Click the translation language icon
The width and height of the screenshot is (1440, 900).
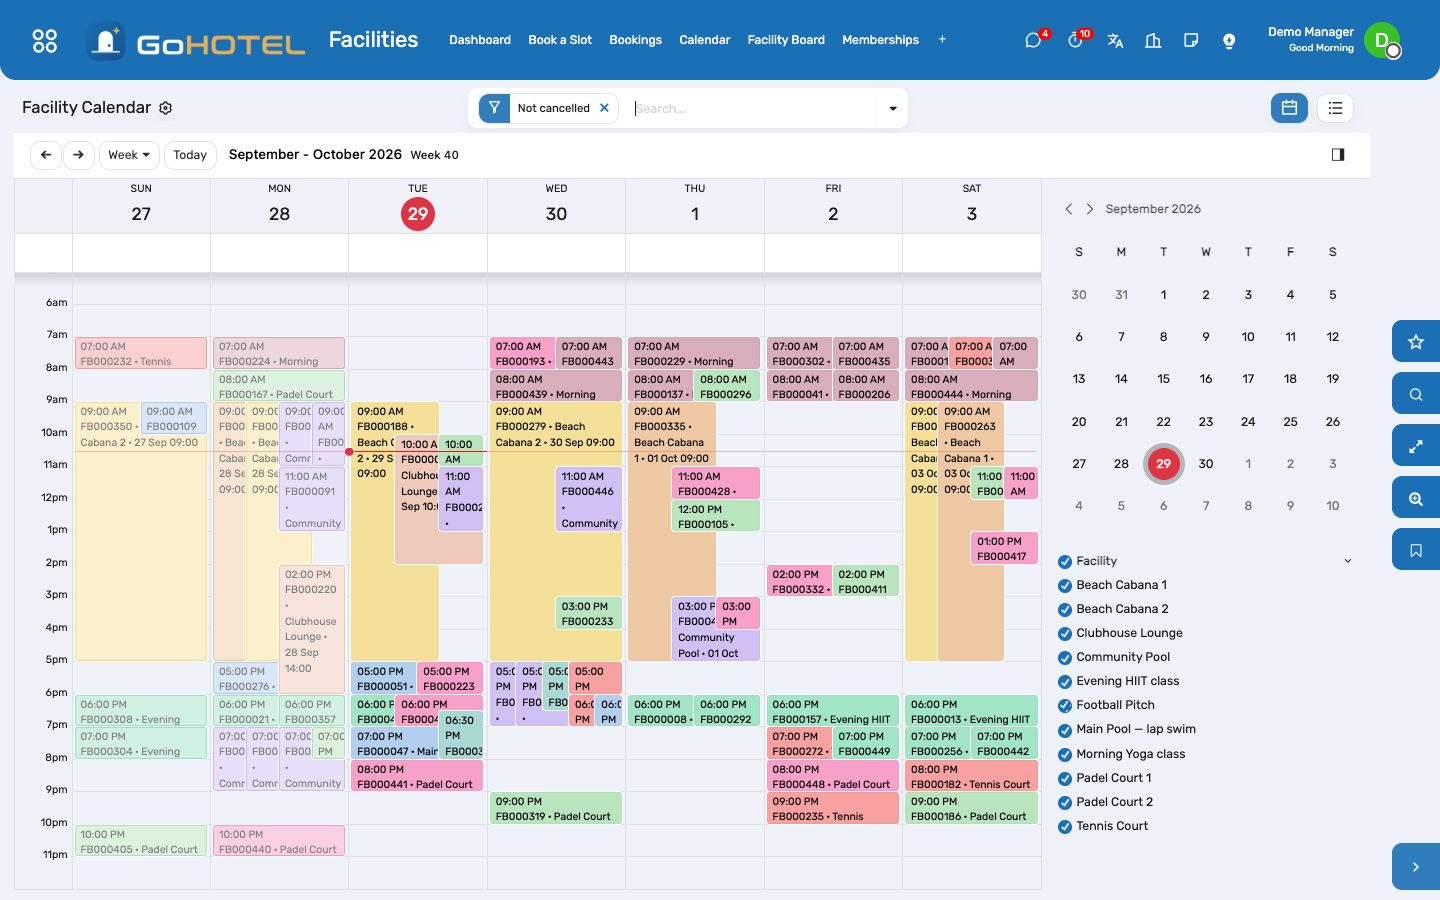point(1115,40)
